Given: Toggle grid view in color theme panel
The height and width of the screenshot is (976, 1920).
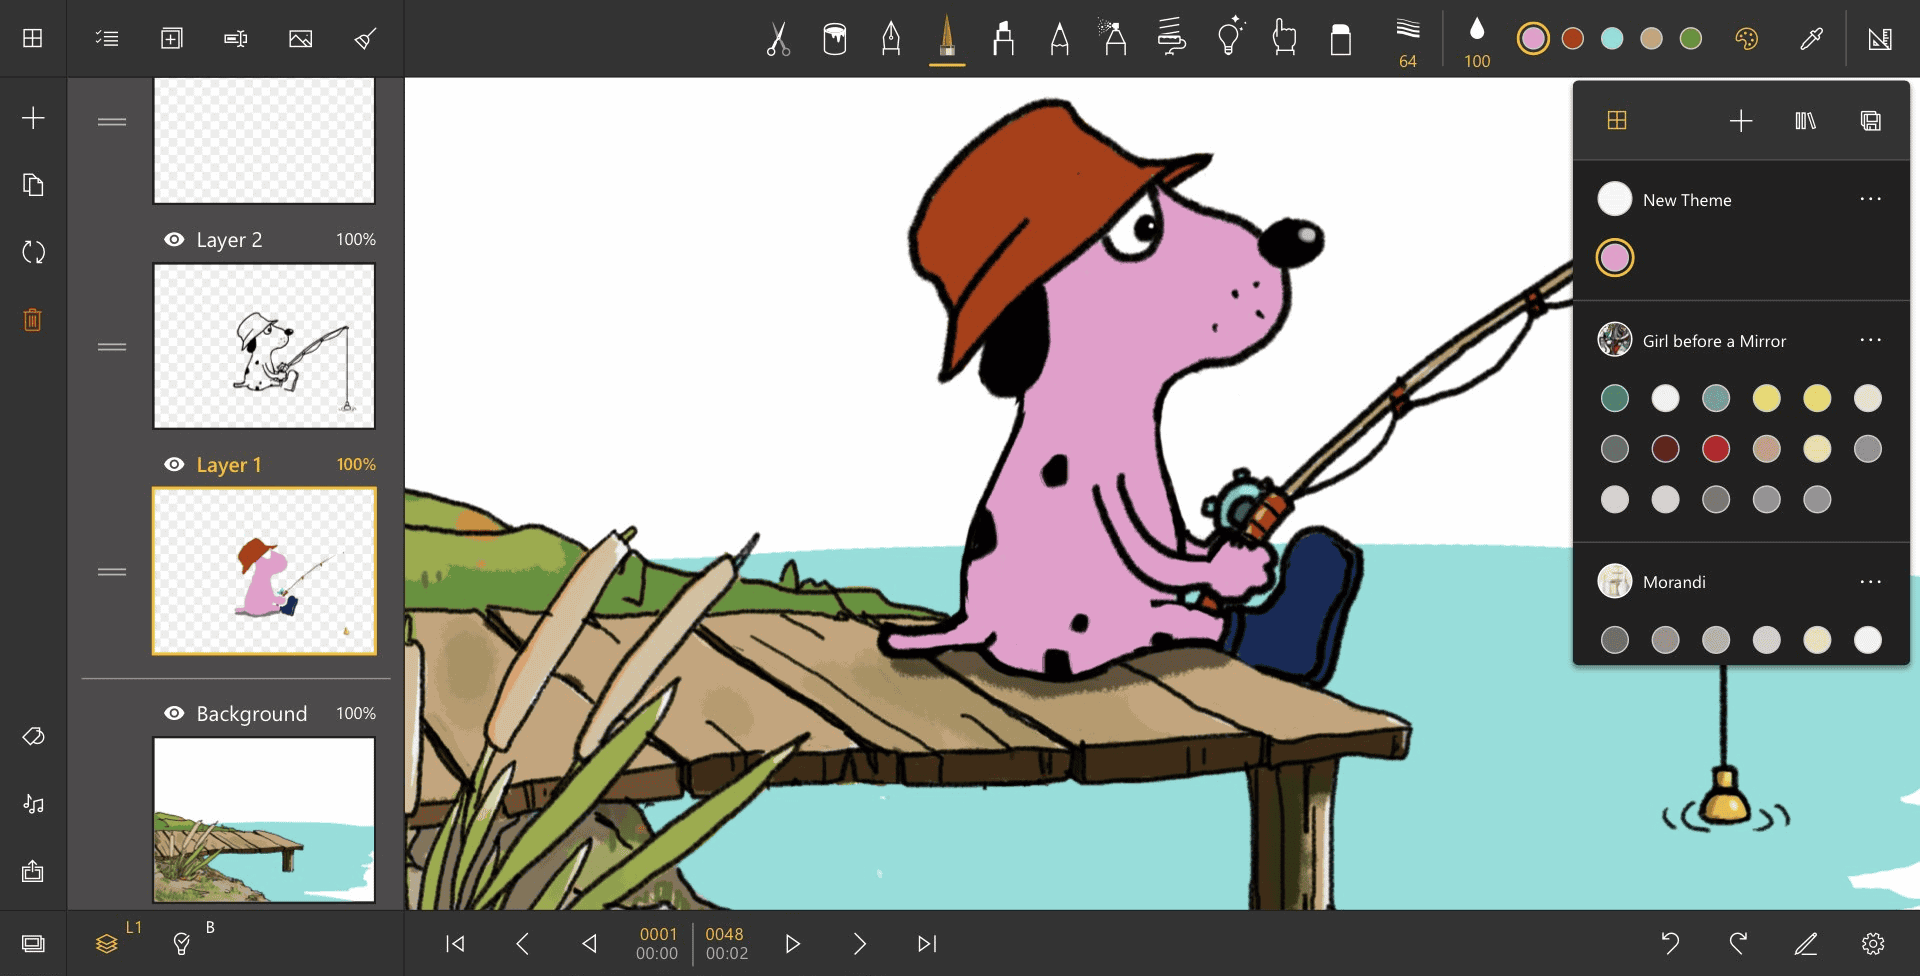Looking at the screenshot, I should (x=1617, y=120).
